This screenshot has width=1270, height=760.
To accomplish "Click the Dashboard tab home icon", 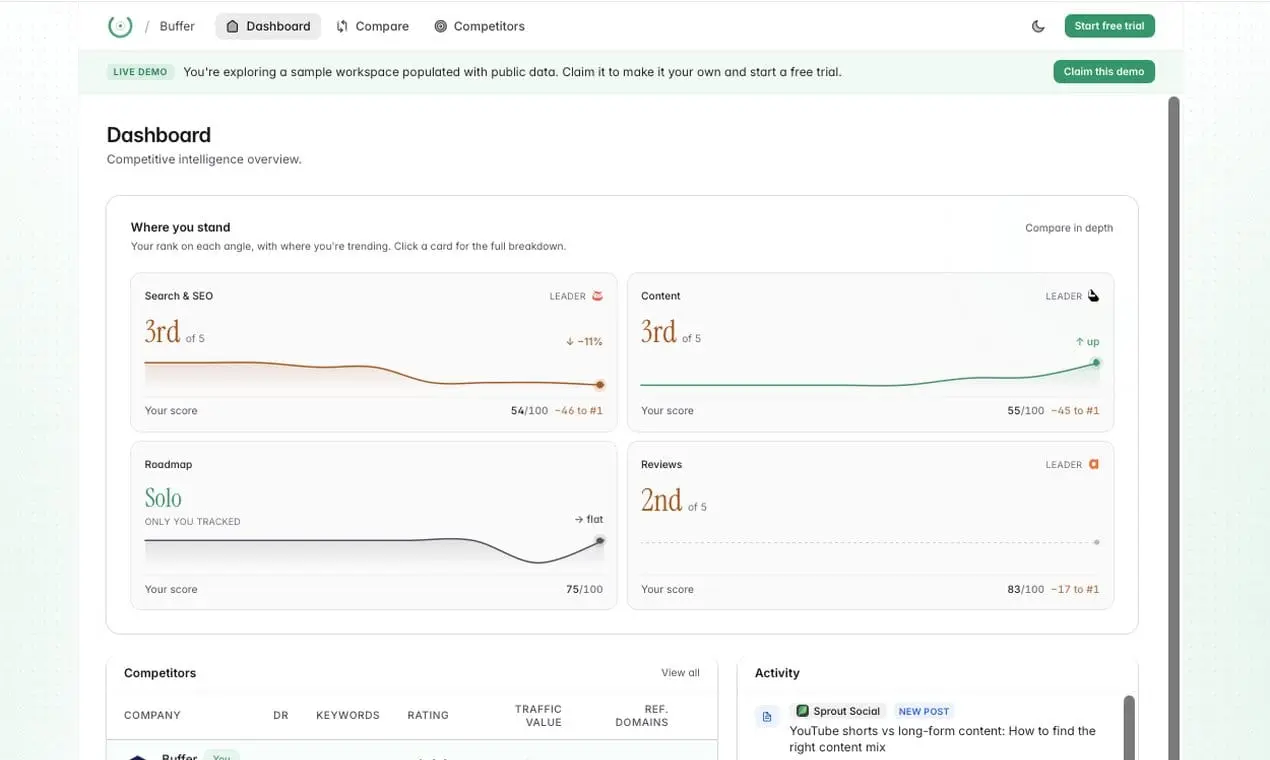I will [232, 26].
